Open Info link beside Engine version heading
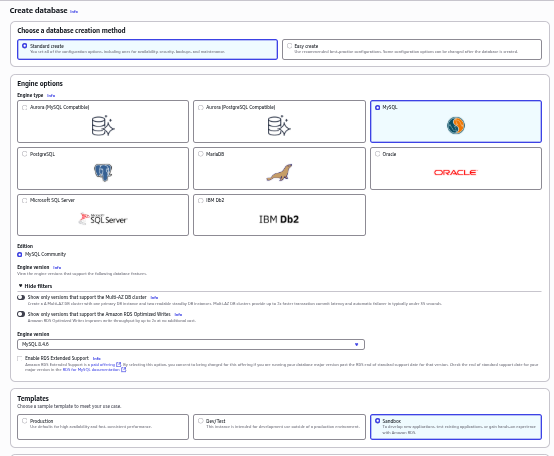 (57, 268)
